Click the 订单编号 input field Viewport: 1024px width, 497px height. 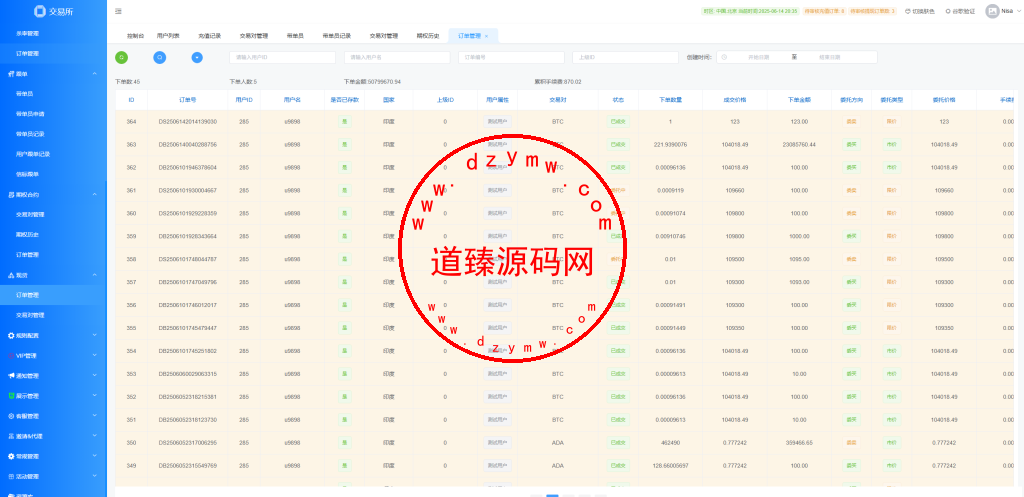(511, 57)
